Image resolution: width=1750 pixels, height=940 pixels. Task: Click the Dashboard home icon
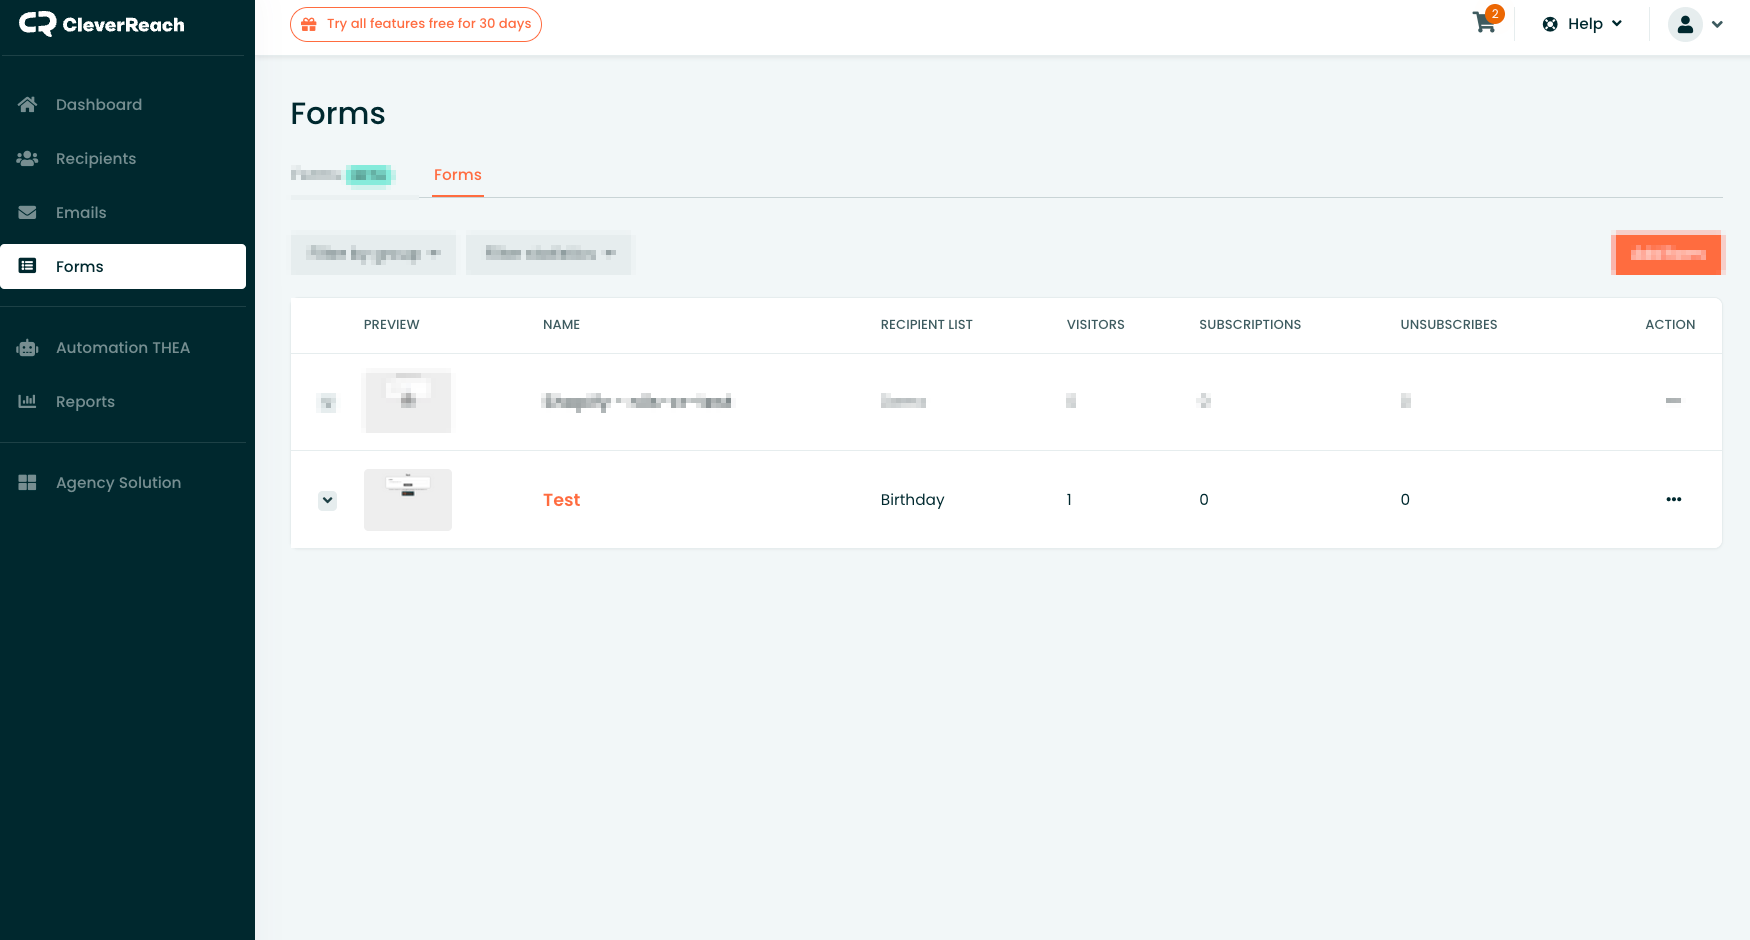pos(28,105)
